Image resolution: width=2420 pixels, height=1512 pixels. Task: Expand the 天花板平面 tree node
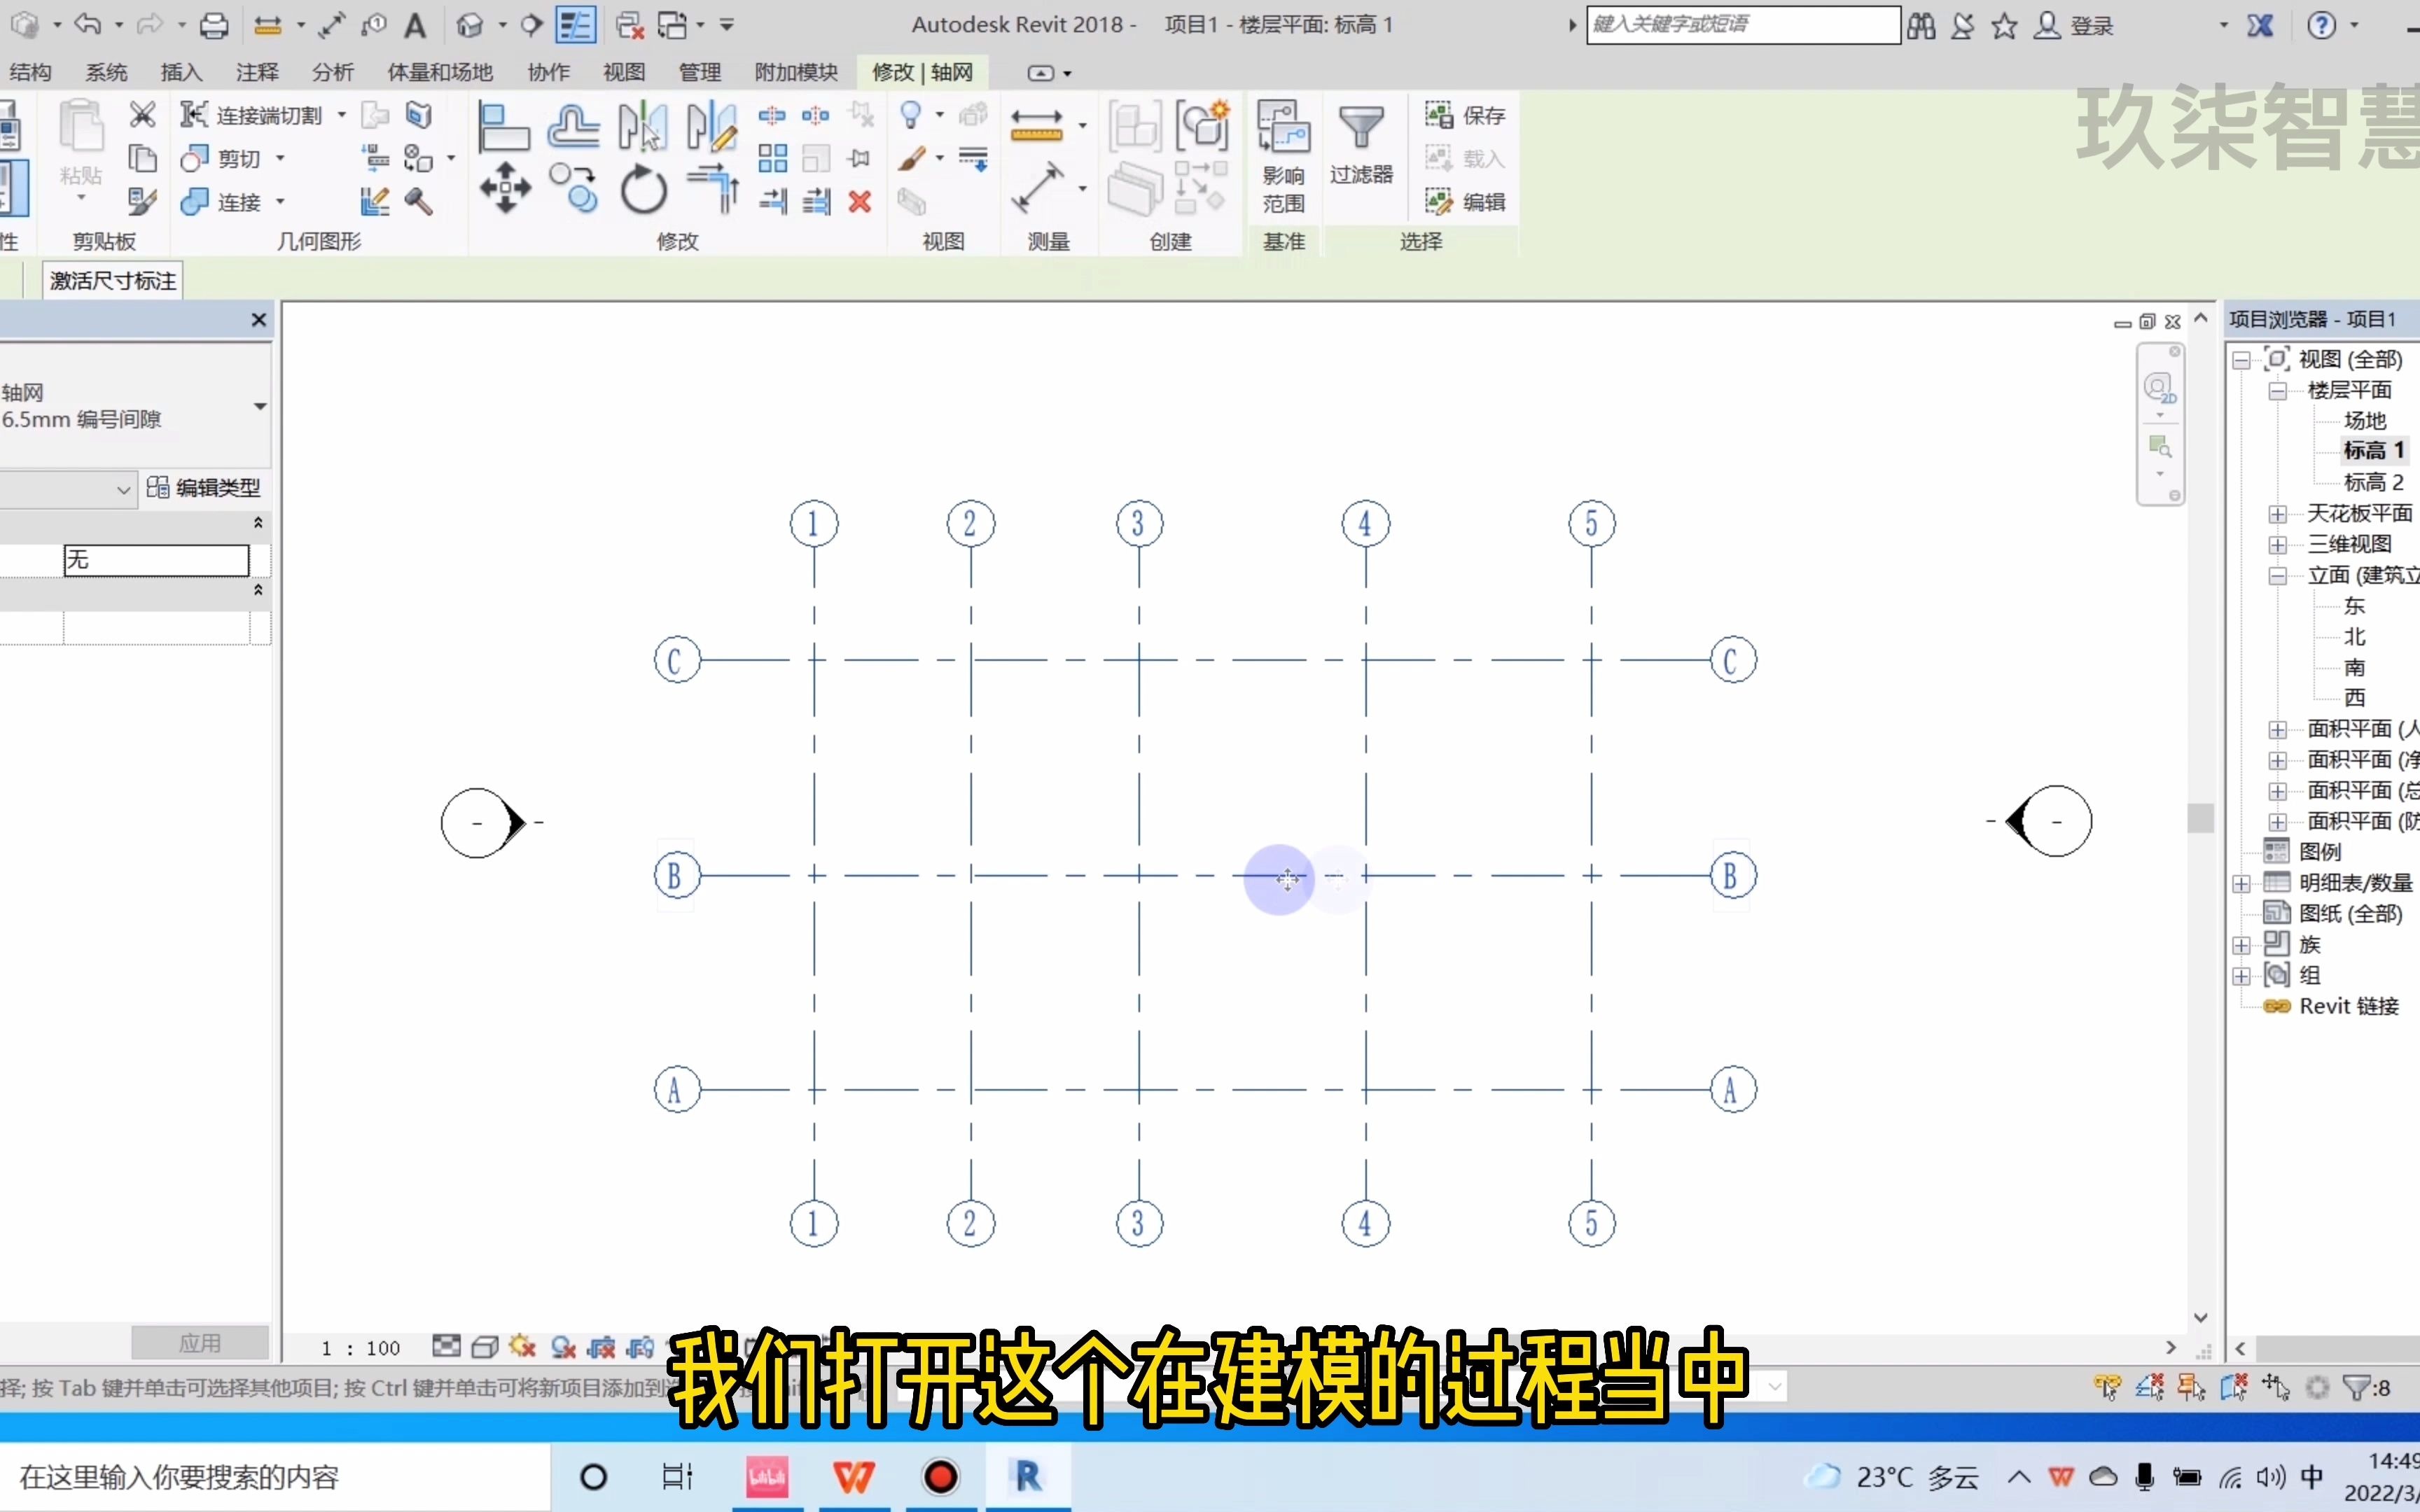2277,514
